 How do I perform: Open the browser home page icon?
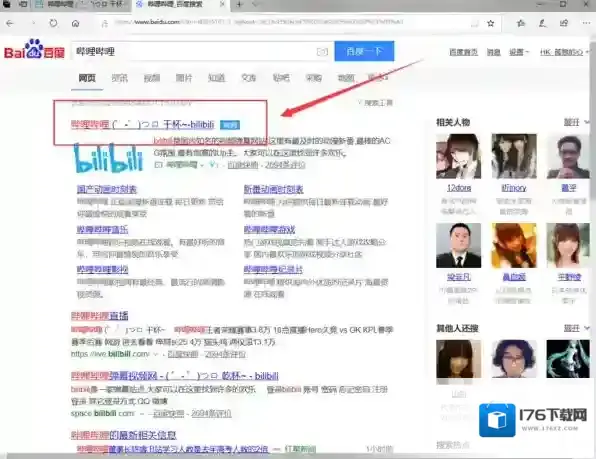coord(75,23)
